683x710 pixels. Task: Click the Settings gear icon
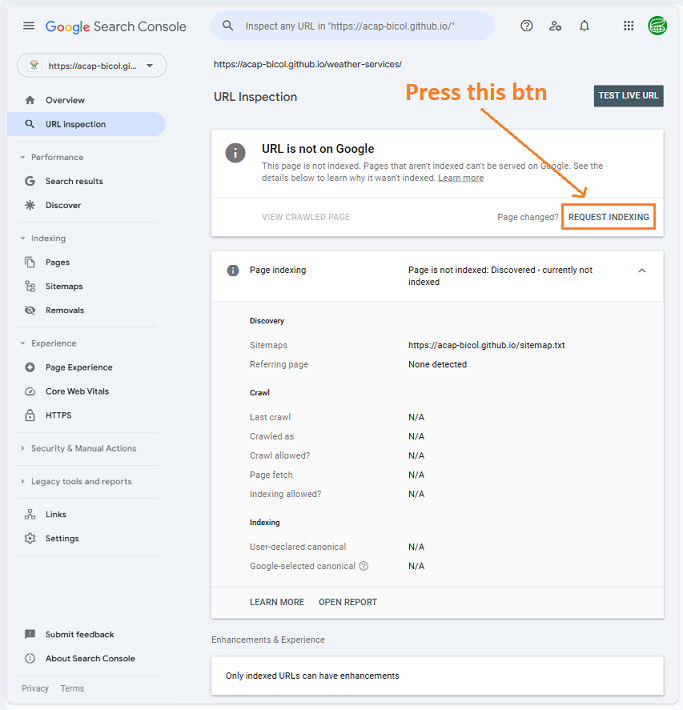30,538
